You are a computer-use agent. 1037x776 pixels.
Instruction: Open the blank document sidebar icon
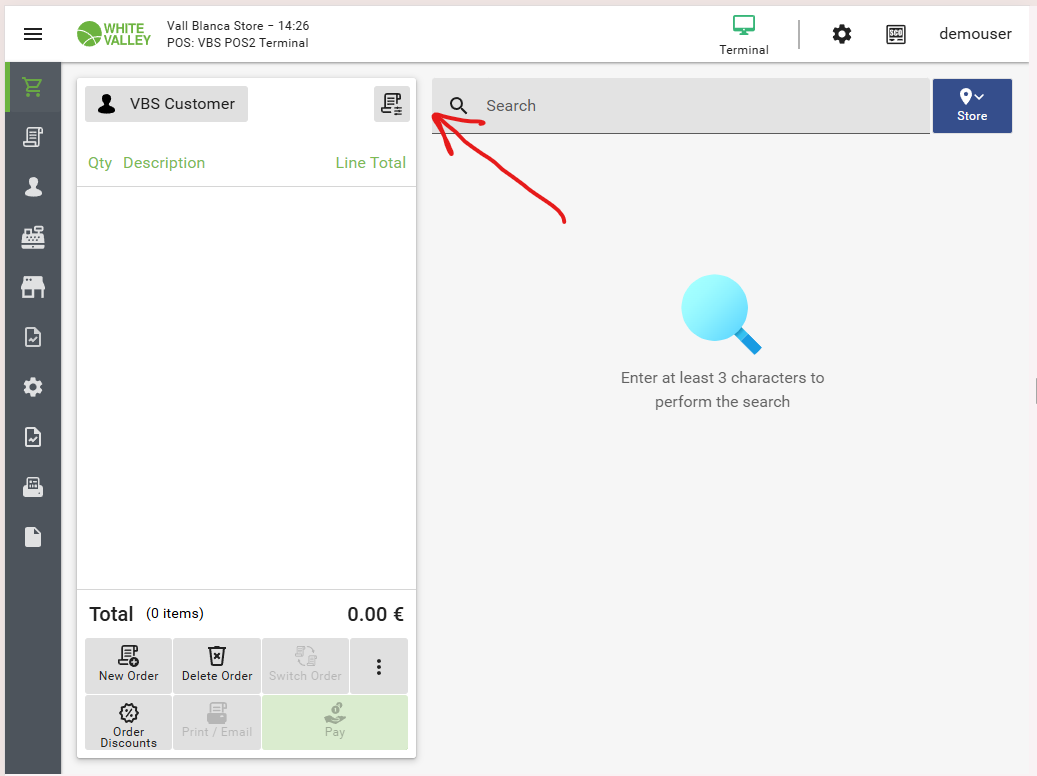pyautogui.click(x=32, y=537)
